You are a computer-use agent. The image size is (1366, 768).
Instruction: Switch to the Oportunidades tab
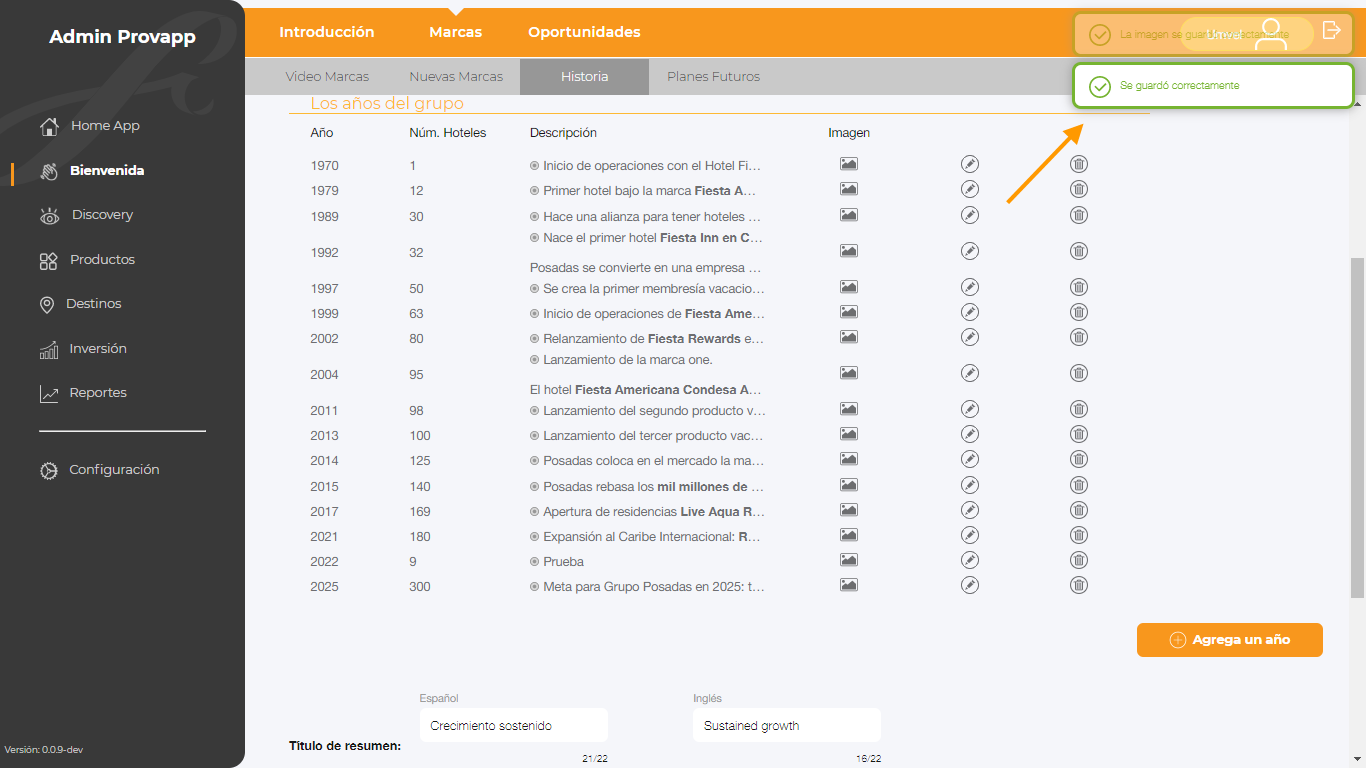(x=585, y=32)
